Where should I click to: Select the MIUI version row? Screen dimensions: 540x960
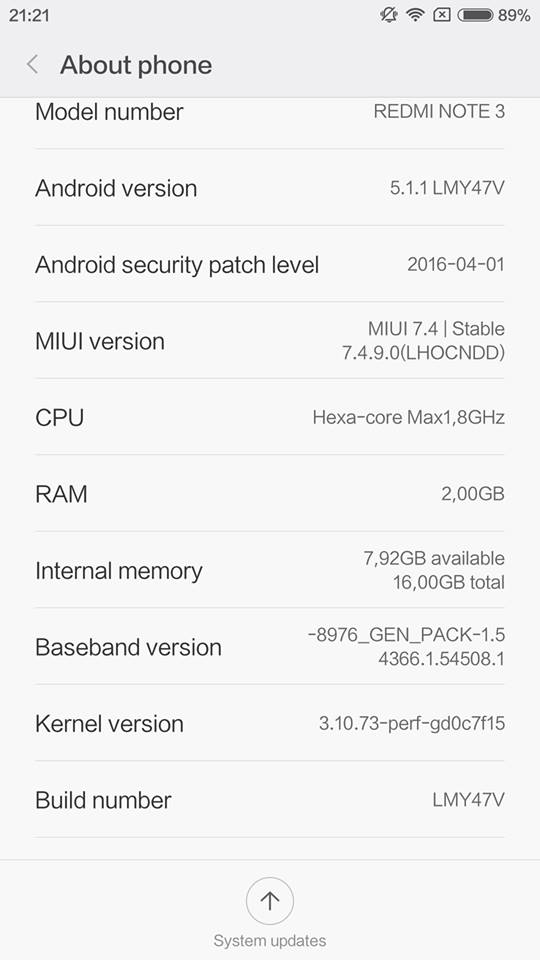coord(270,340)
